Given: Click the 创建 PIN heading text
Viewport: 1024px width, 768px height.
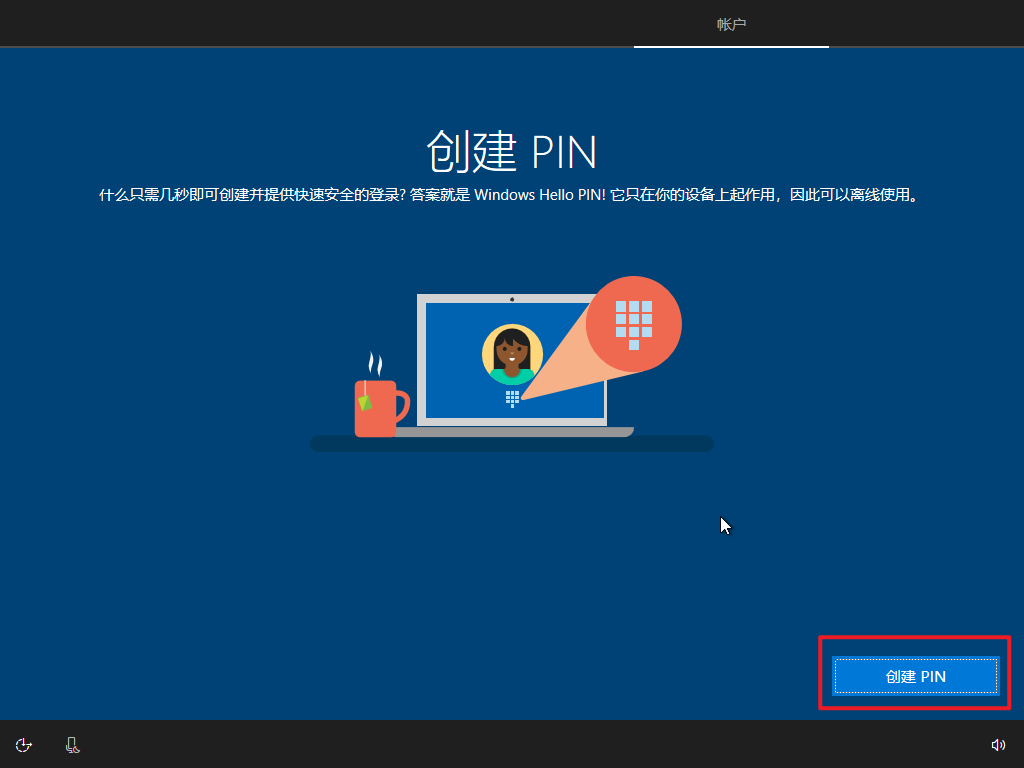Looking at the screenshot, I should (511, 152).
